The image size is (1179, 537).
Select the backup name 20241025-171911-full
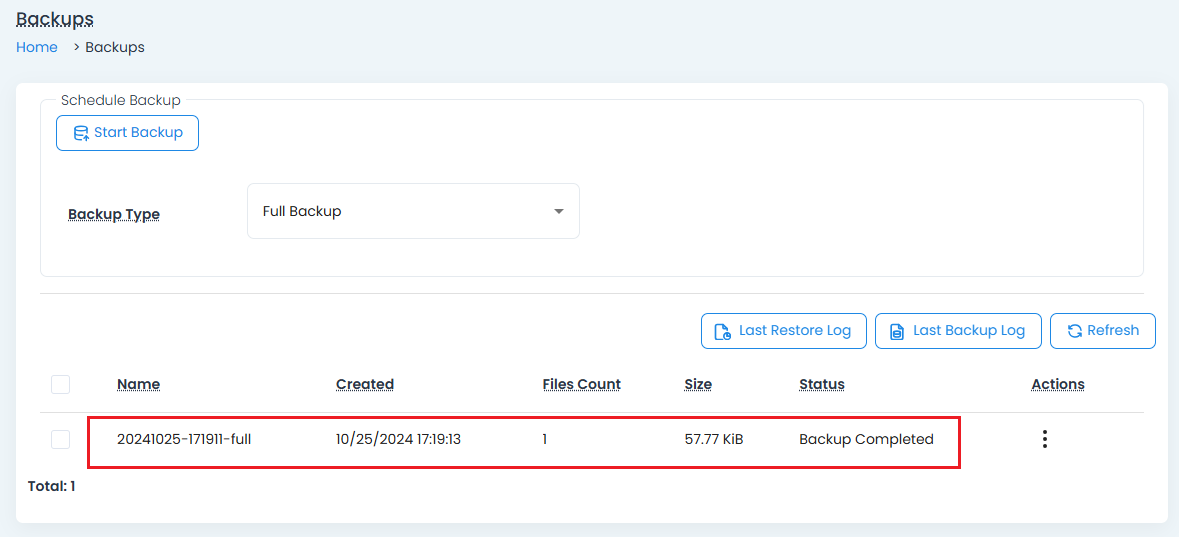click(x=184, y=439)
